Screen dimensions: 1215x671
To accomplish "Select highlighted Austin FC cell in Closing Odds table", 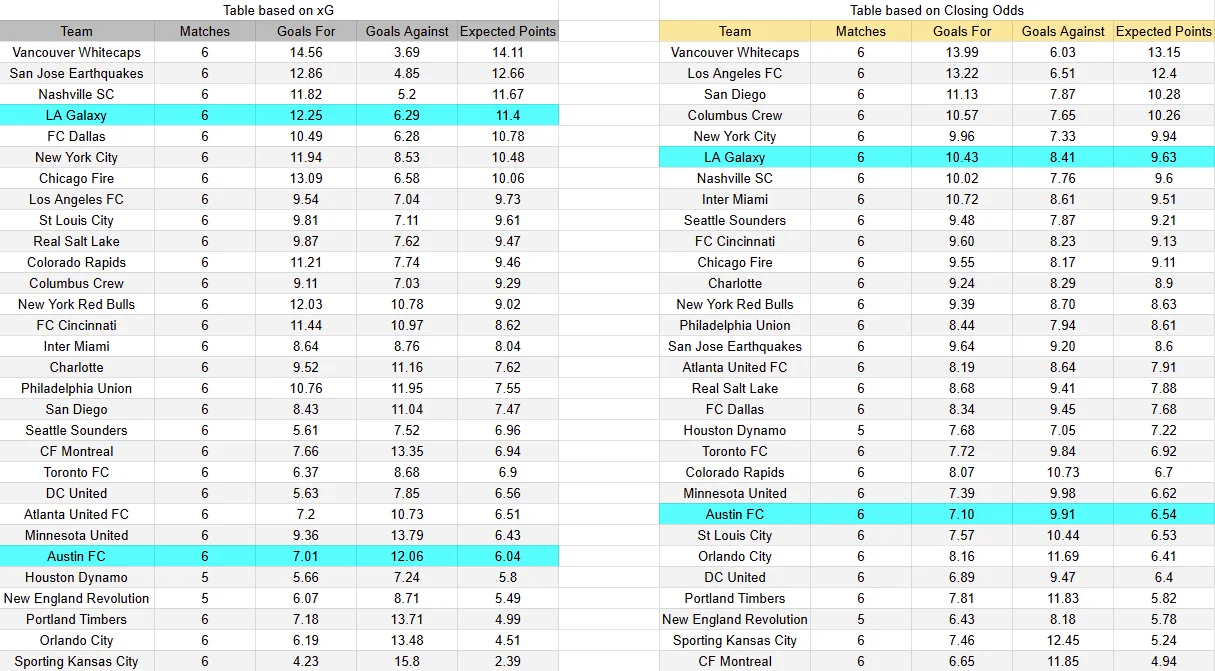I will (734, 514).
